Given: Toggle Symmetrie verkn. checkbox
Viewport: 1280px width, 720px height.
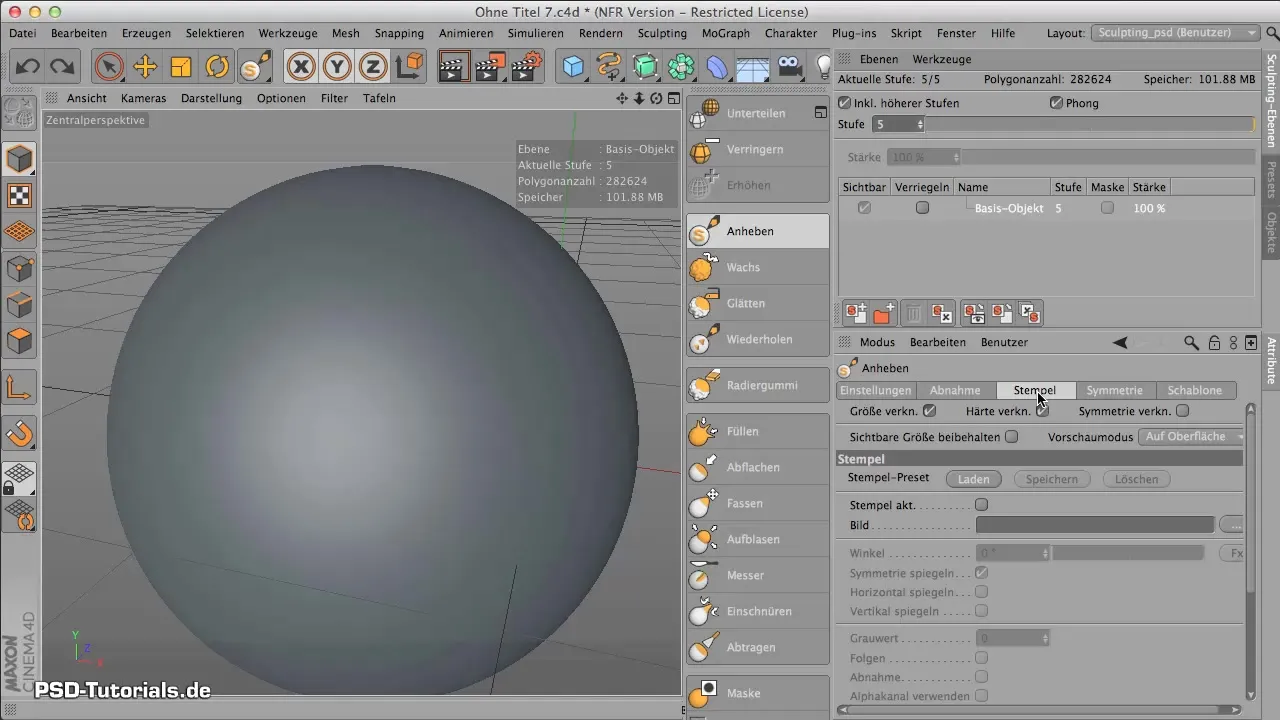Looking at the screenshot, I should [1183, 410].
